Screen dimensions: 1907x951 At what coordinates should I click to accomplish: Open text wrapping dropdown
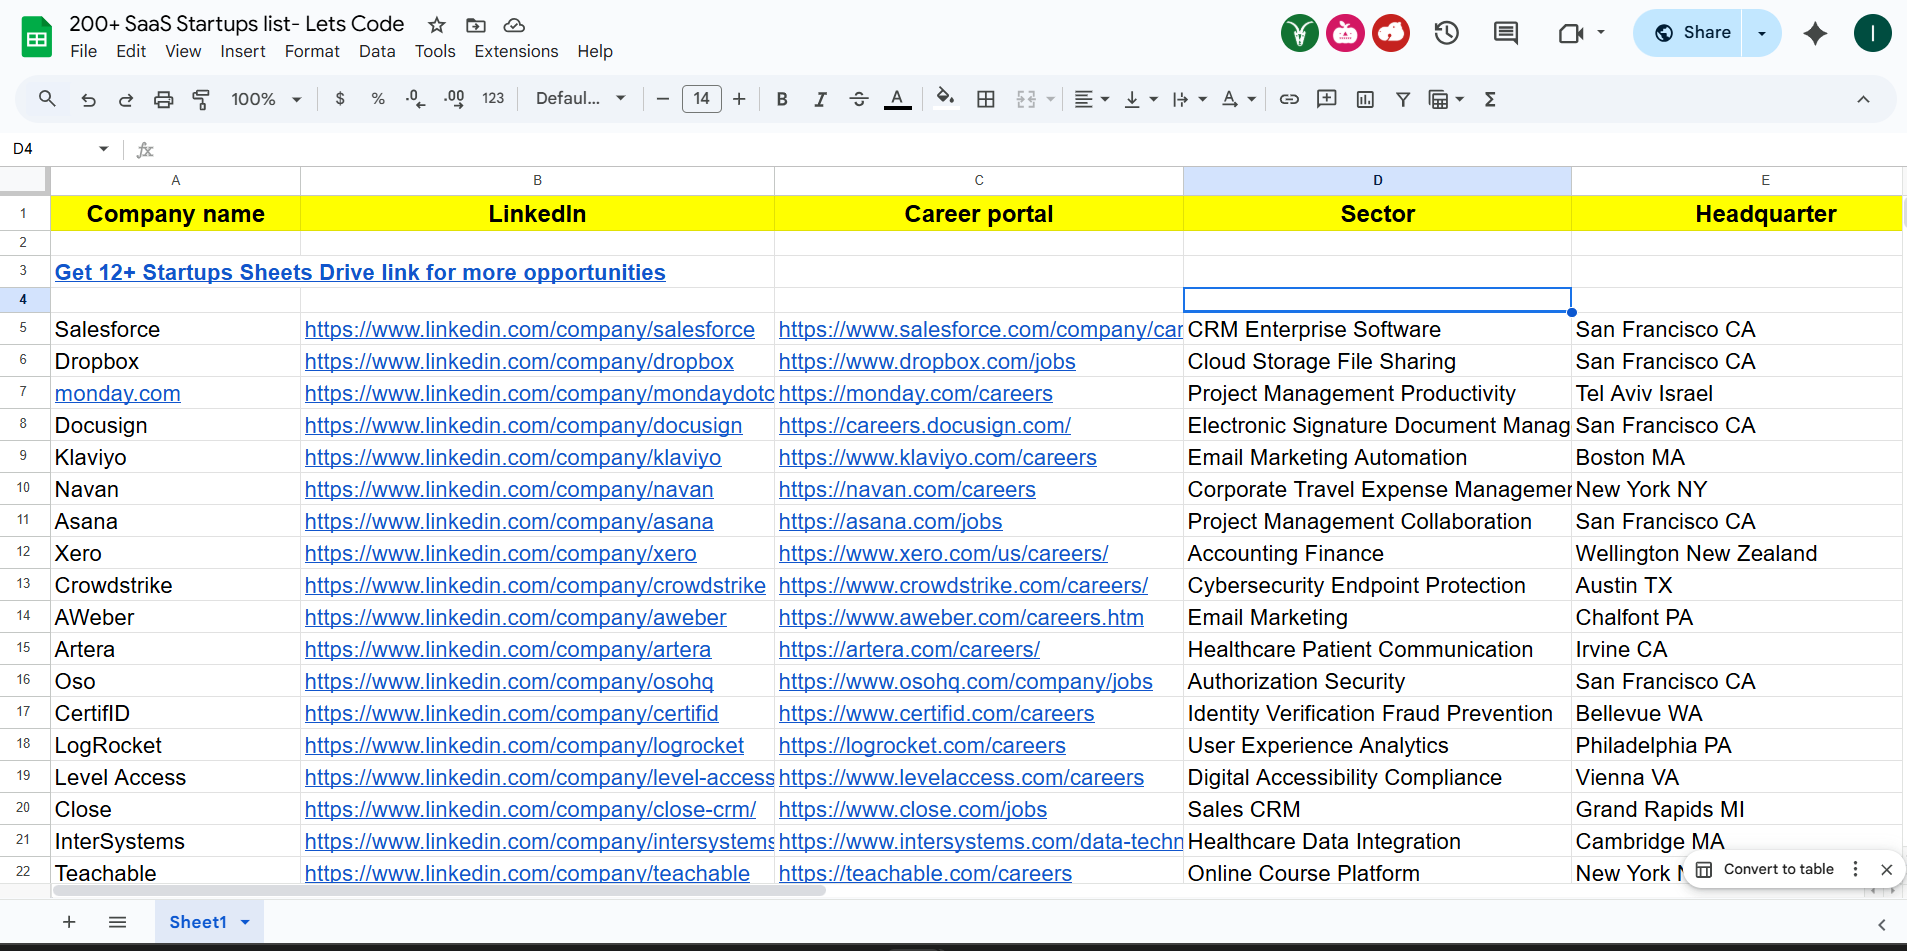click(x=1189, y=99)
